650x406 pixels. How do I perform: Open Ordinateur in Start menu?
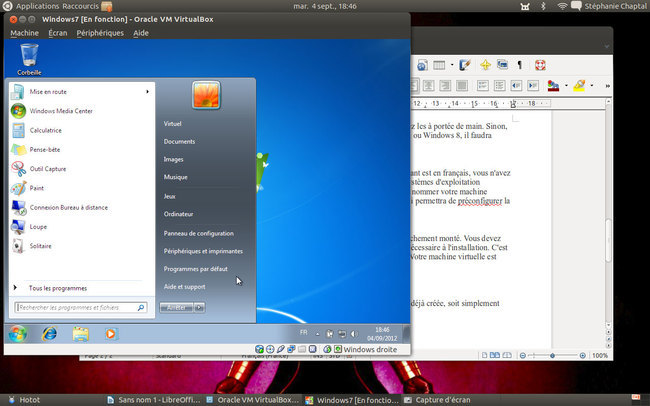pos(178,214)
